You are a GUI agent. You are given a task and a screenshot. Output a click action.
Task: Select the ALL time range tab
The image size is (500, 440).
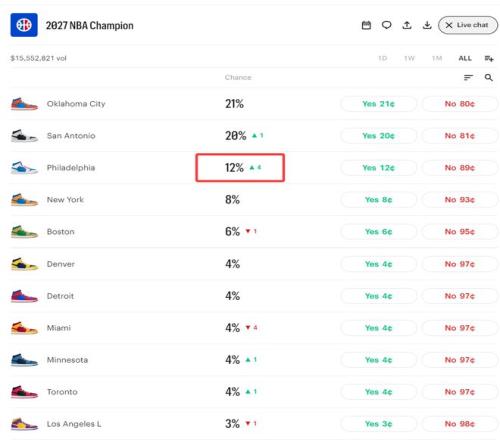pos(465,58)
